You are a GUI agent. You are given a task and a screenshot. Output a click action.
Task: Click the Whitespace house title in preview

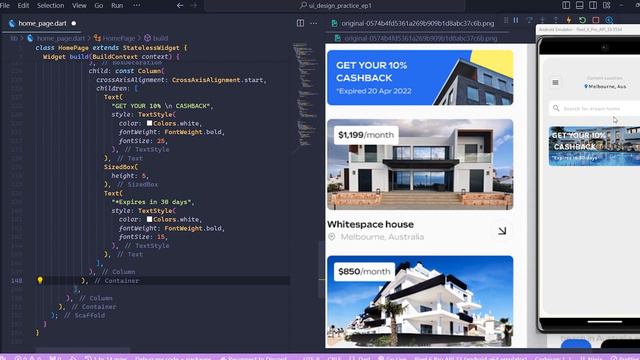370,224
